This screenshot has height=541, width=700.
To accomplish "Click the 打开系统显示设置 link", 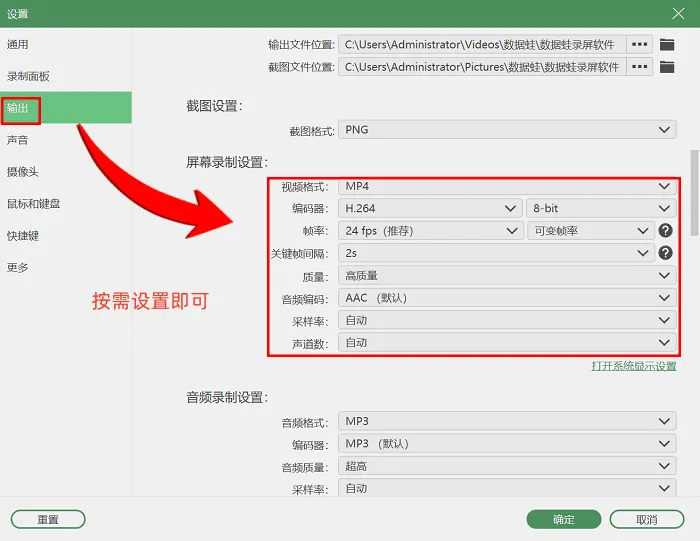I will [634, 366].
